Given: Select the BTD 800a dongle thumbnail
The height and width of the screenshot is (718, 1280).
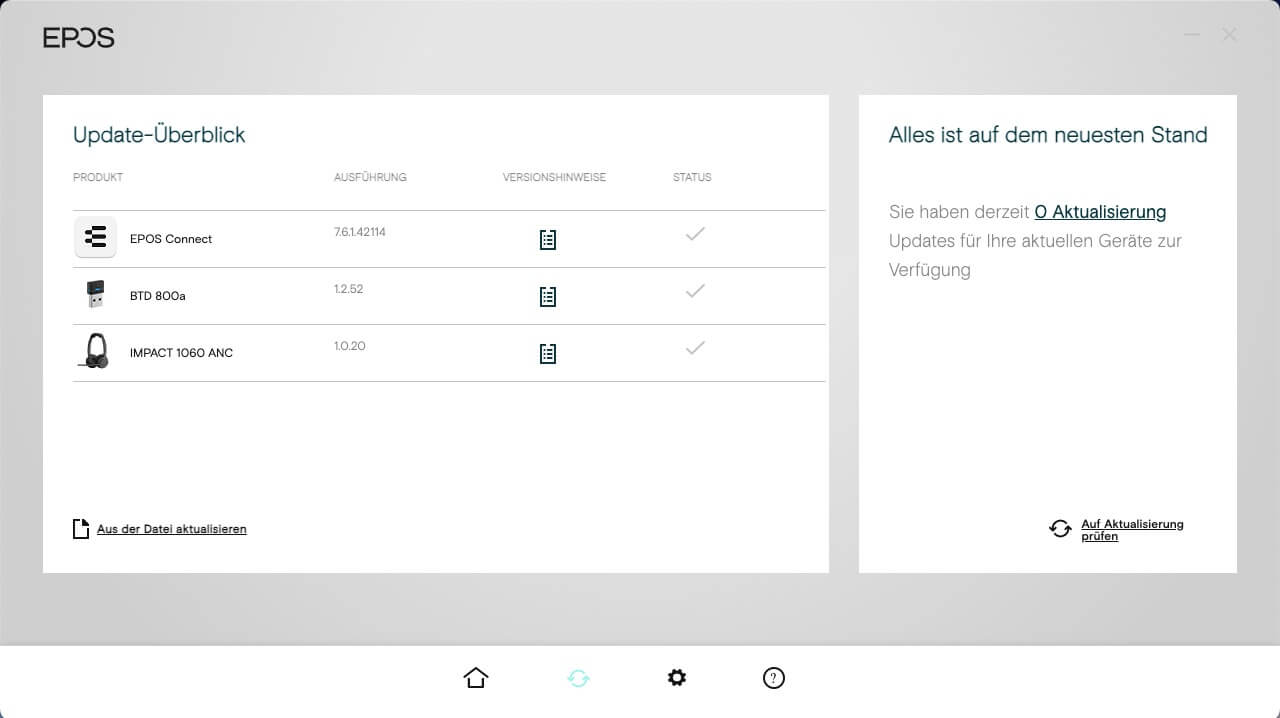Looking at the screenshot, I should (95, 295).
